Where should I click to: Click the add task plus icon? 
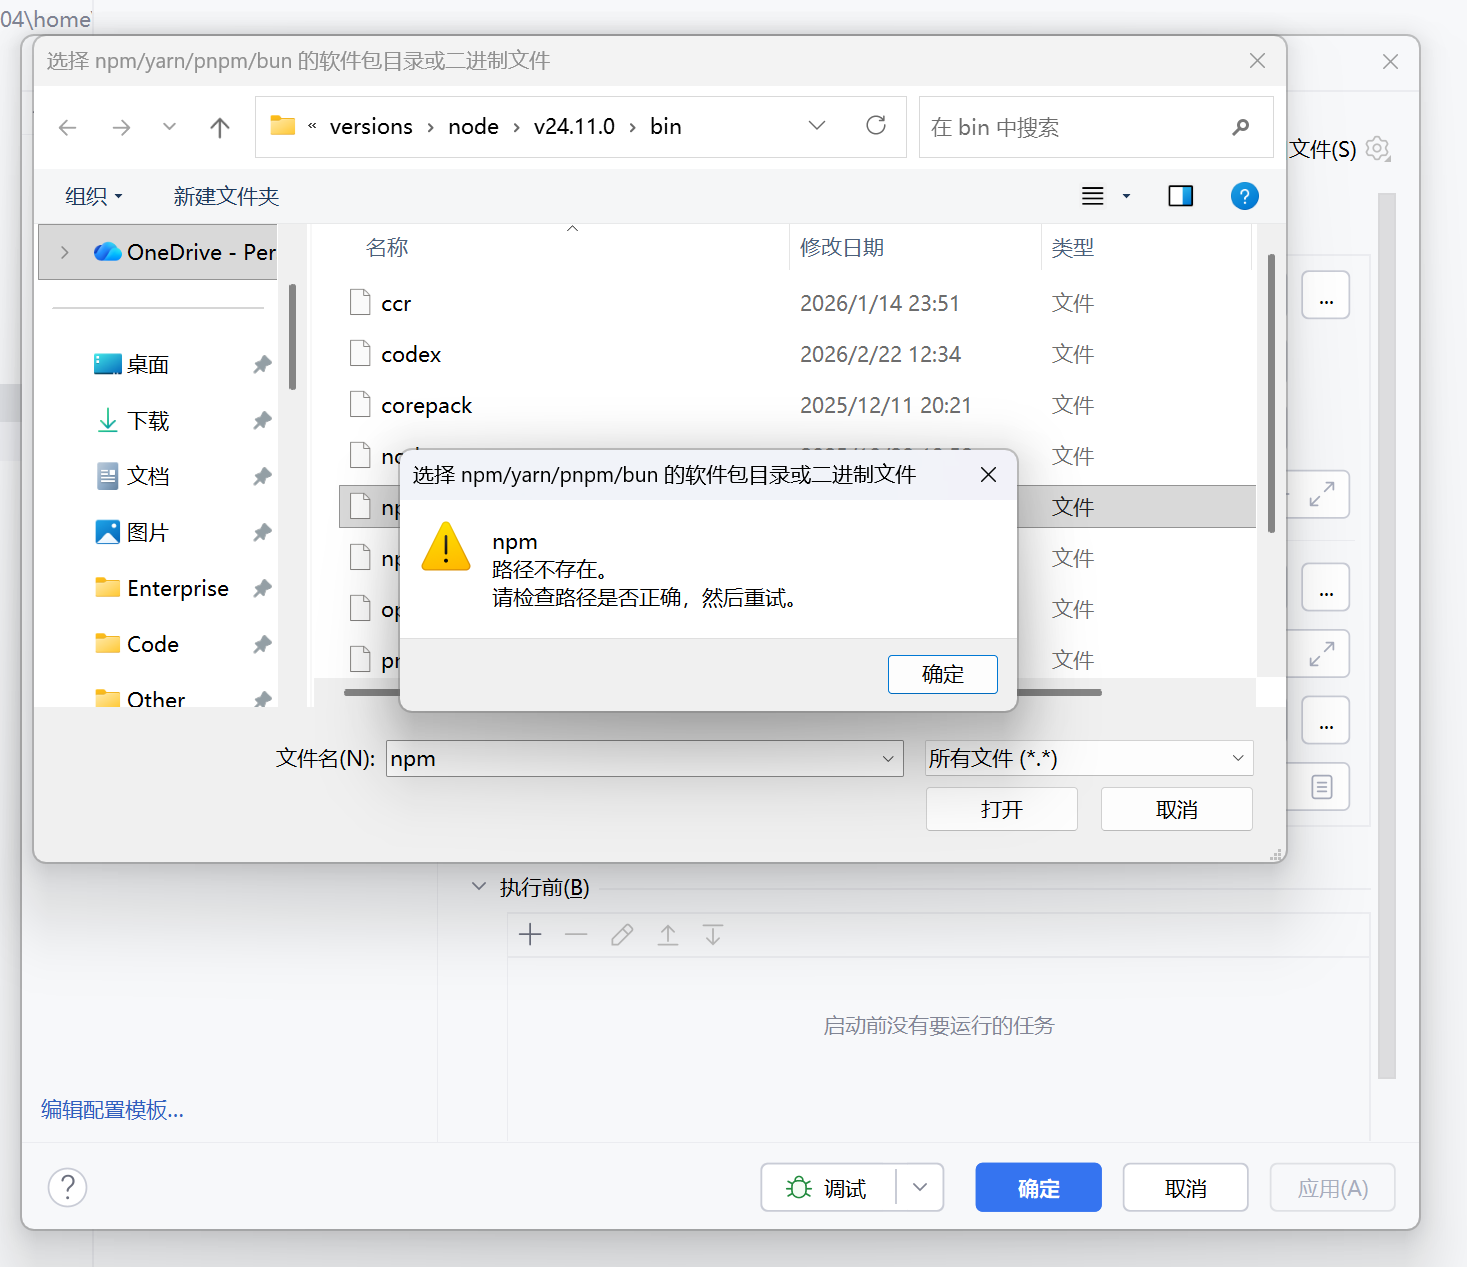pos(530,935)
